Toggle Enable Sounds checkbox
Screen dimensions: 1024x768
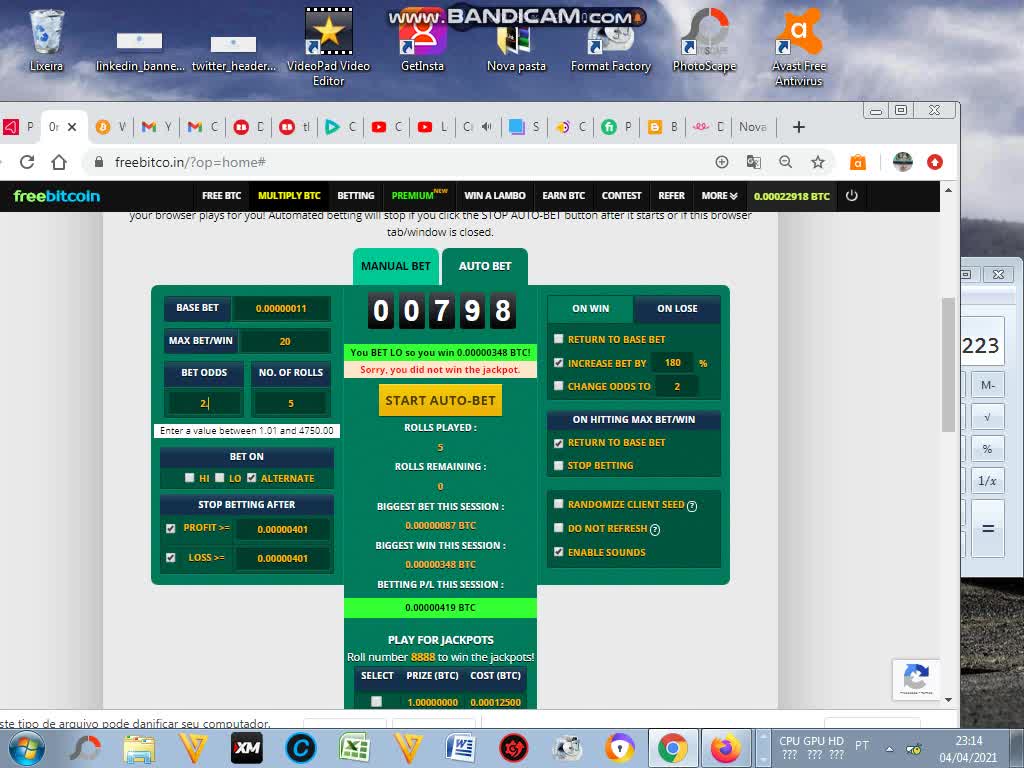pos(558,552)
